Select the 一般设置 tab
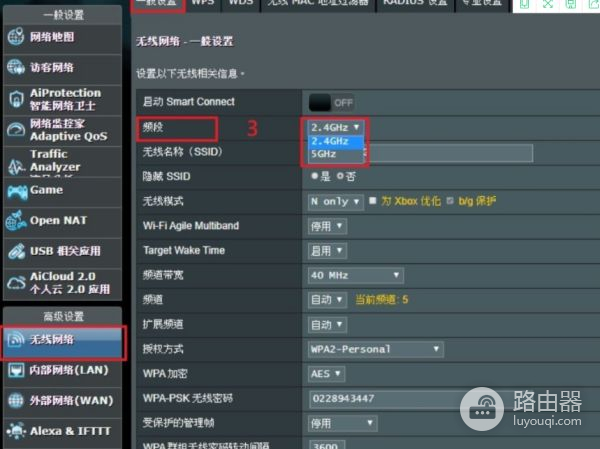 click(158, 4)
